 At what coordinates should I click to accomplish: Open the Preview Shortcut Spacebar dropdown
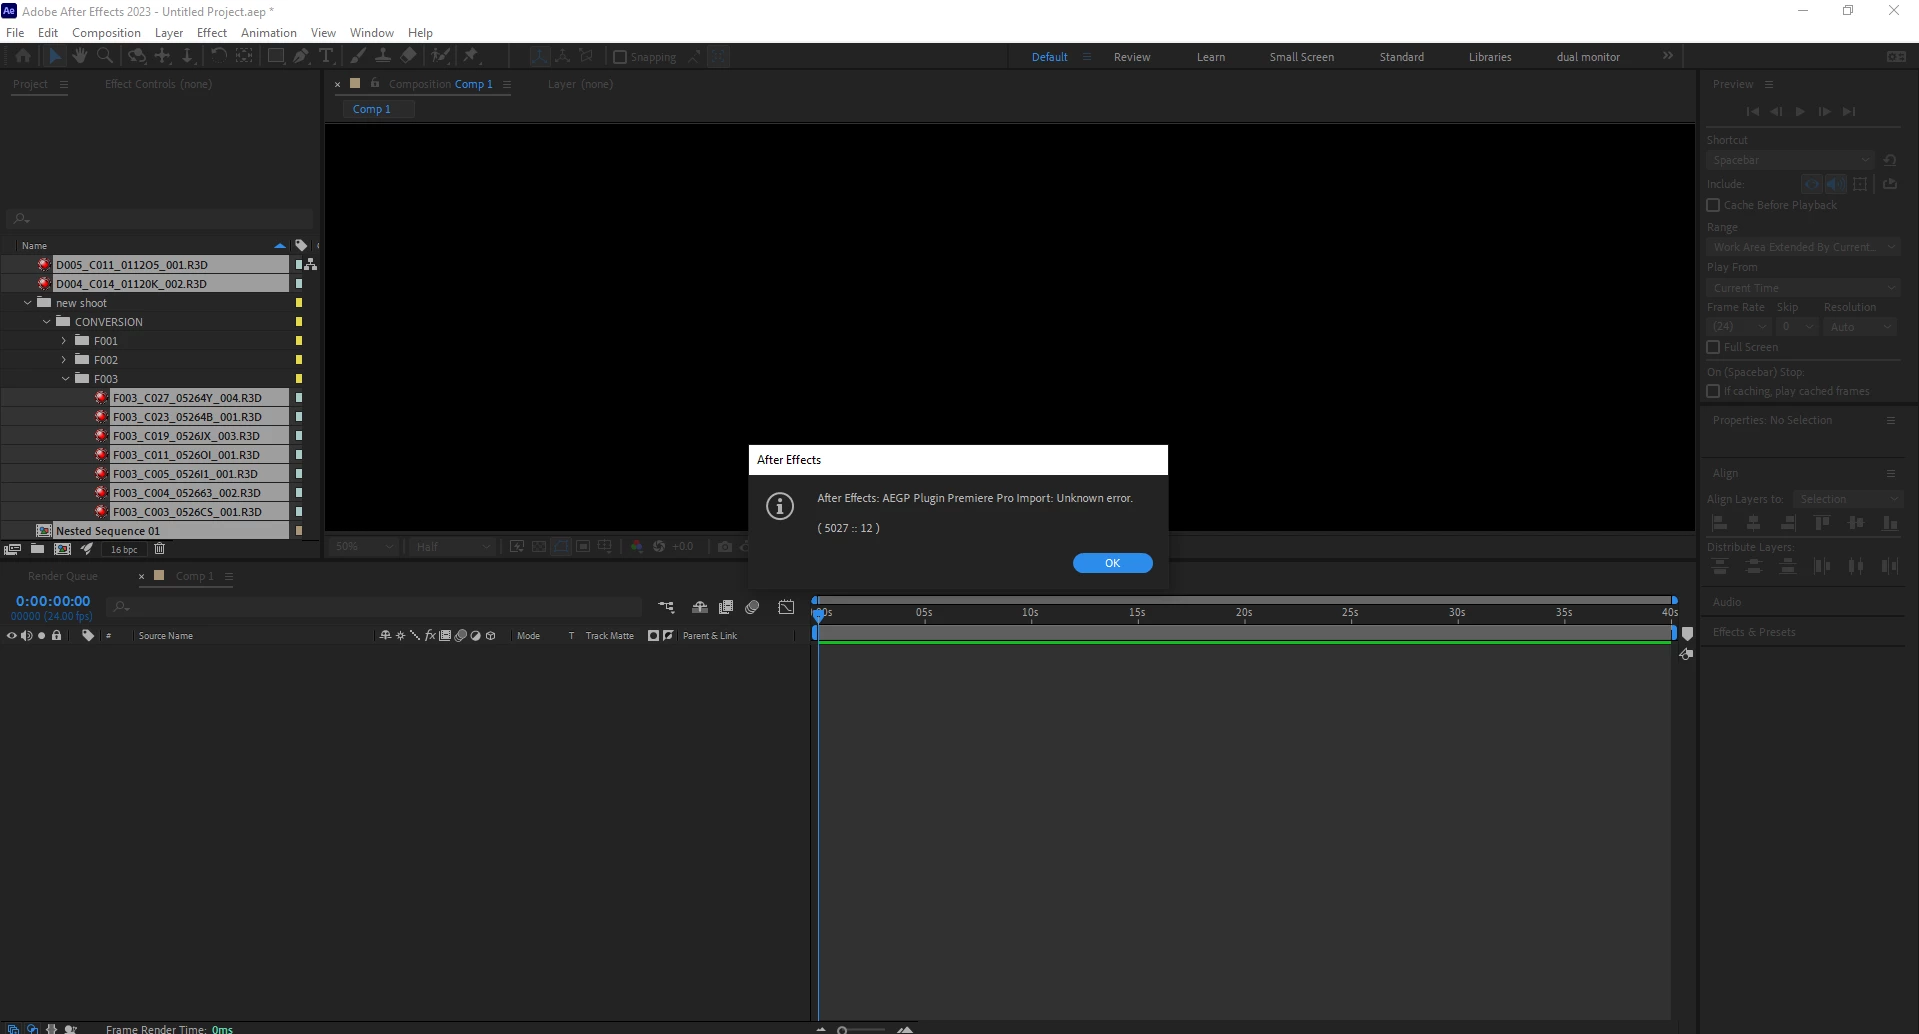(x=1789, y=160)
